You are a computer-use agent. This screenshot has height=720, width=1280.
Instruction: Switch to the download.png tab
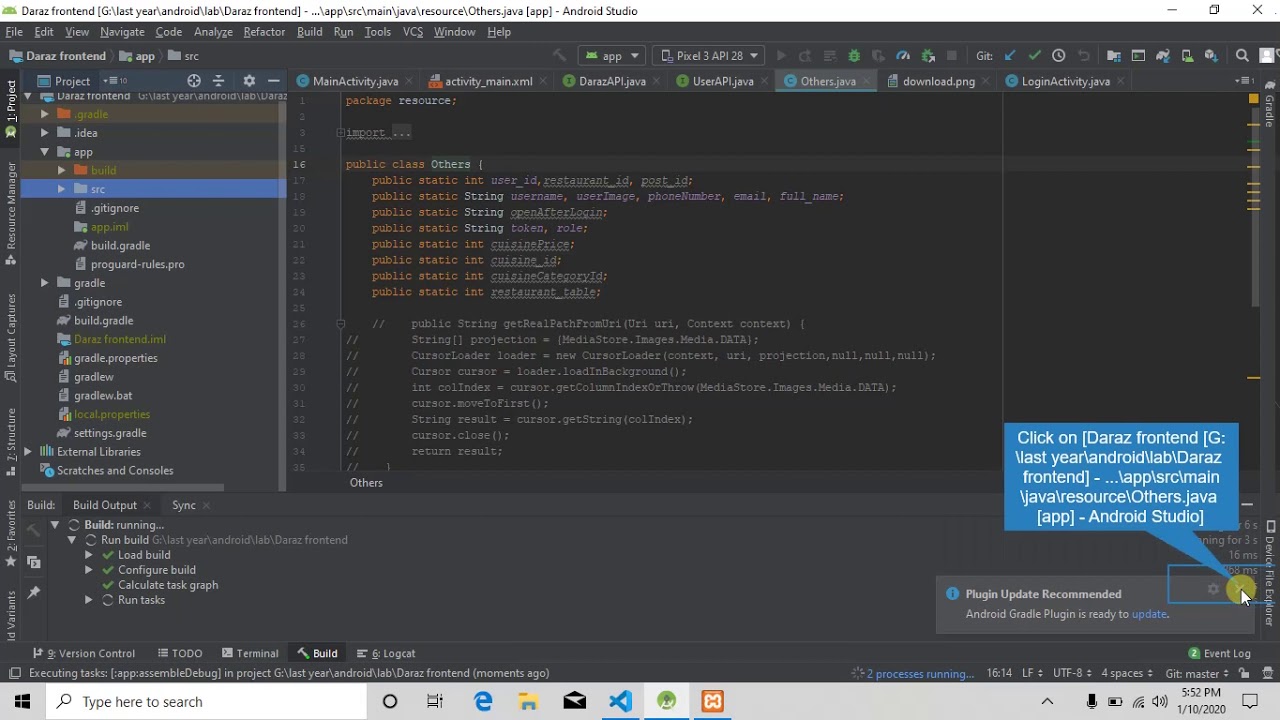(x=938, y=81)
